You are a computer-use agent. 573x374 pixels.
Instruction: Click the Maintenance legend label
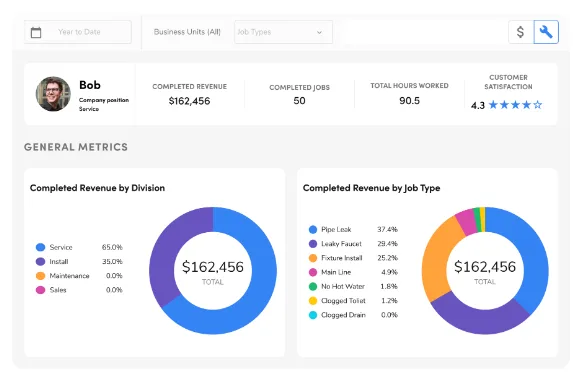point(69,276)
